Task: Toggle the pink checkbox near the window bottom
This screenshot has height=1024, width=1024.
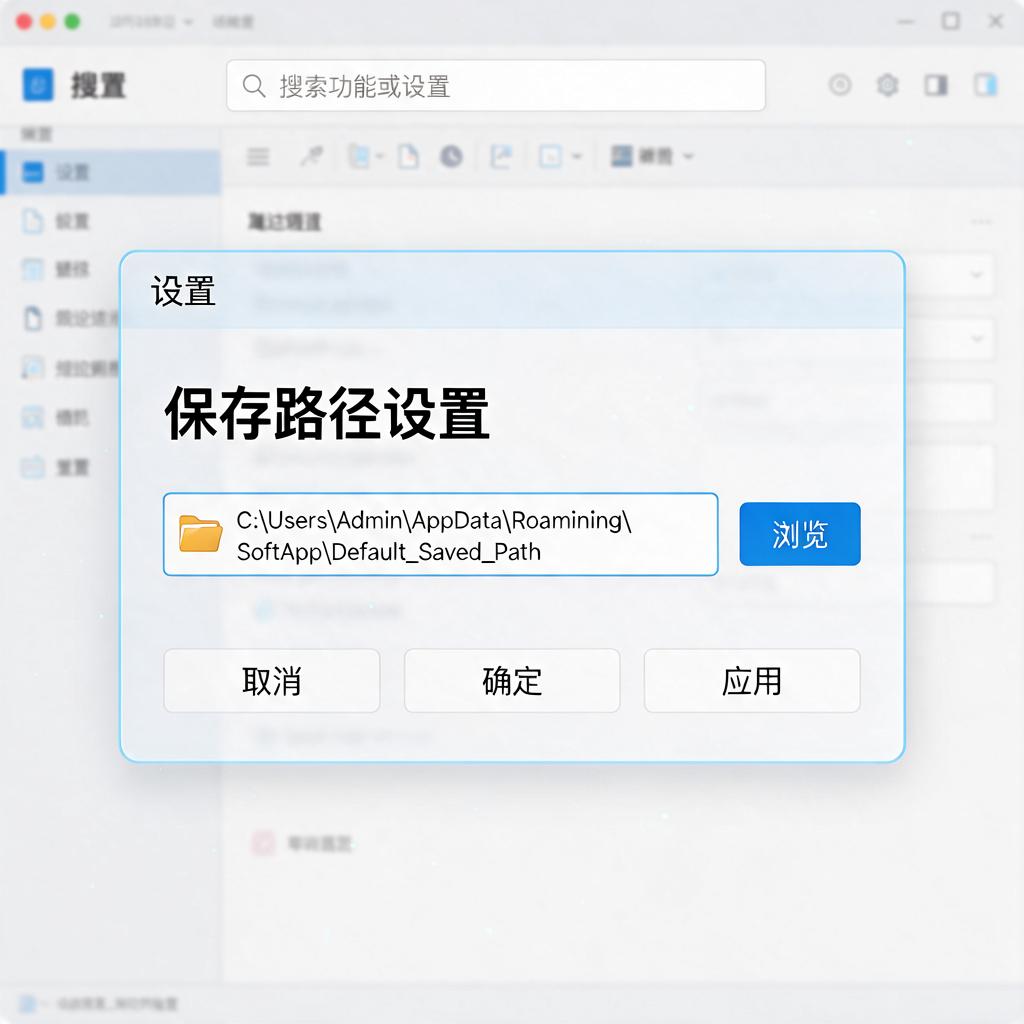Action: click(264, 843)
